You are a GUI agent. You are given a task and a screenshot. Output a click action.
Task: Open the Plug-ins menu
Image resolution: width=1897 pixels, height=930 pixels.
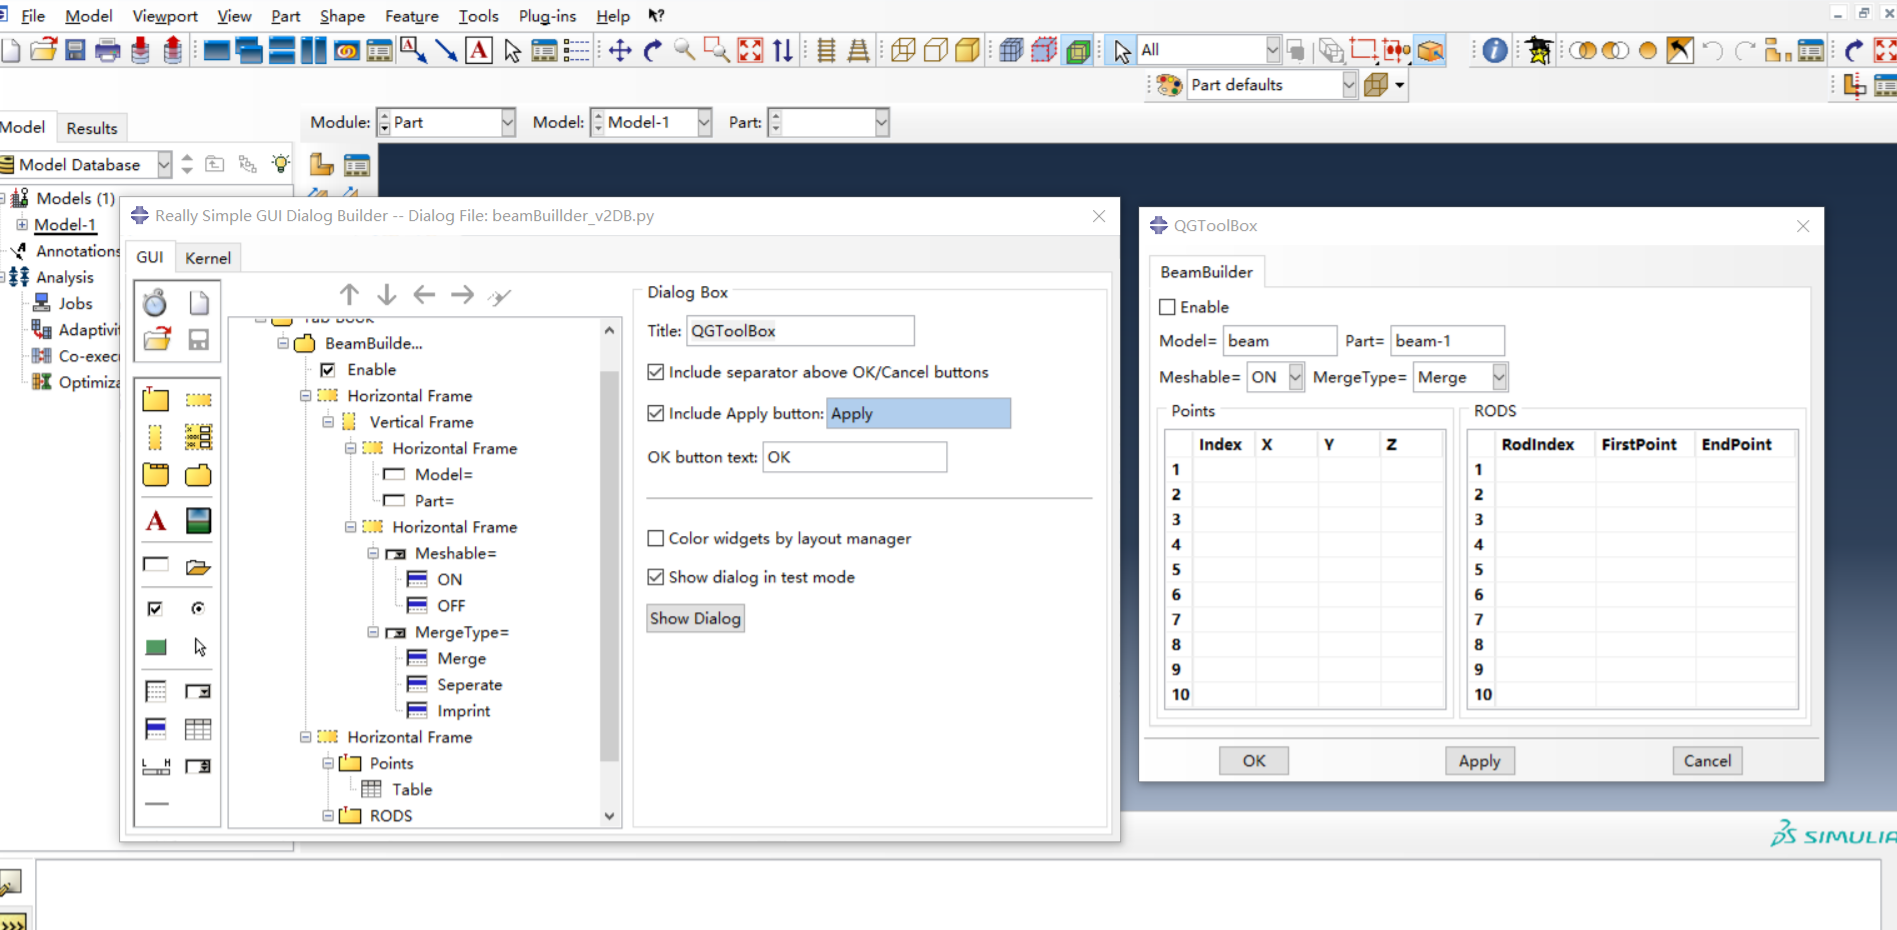pos(547,16)
